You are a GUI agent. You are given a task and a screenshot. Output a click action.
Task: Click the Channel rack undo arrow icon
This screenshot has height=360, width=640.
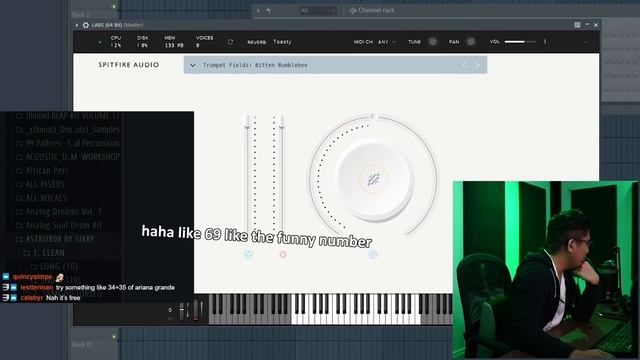coord(268,10)
